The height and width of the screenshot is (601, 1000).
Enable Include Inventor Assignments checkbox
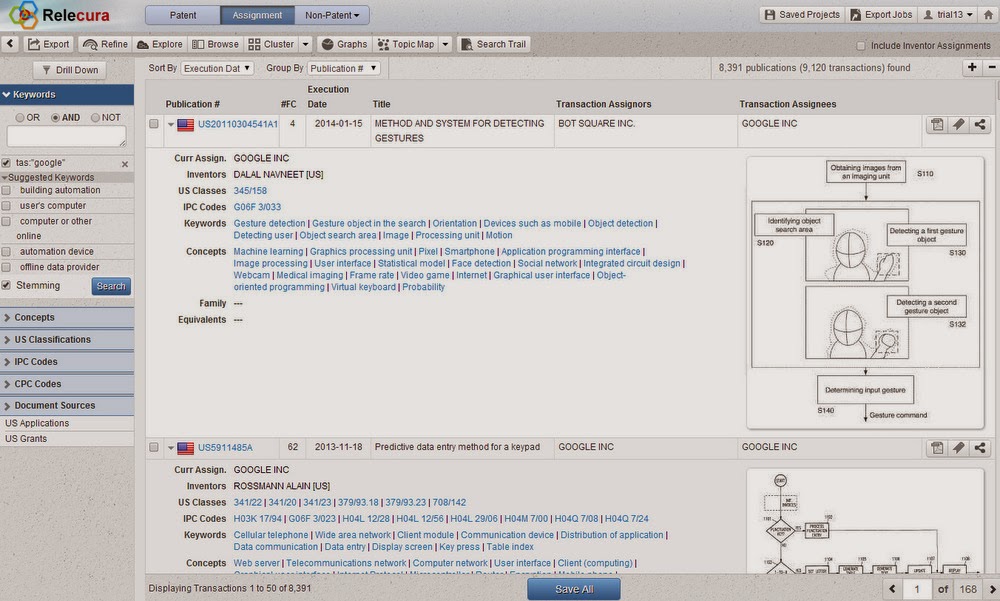(860, 46)
